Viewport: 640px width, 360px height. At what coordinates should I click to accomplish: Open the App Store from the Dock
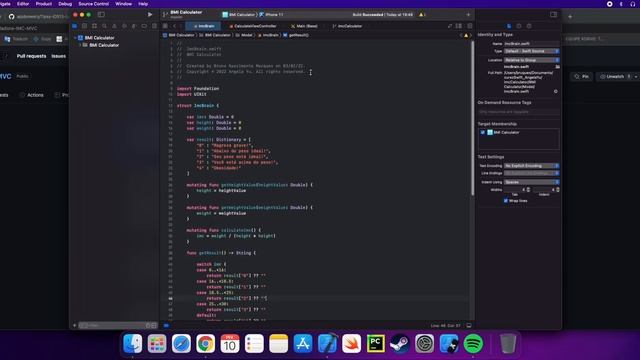303,344
